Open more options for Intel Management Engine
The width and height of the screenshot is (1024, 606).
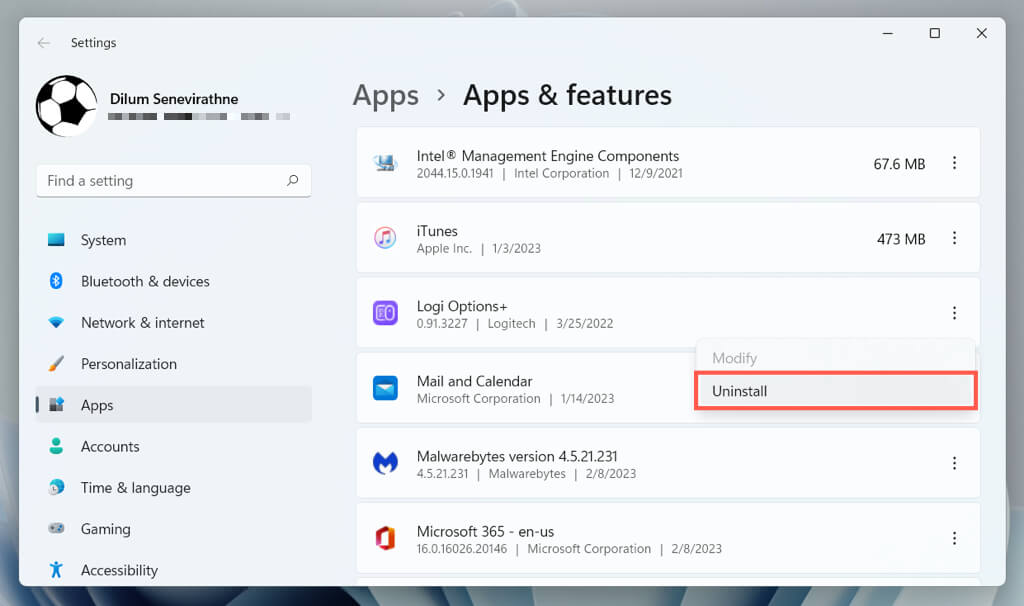coord(954,163)
